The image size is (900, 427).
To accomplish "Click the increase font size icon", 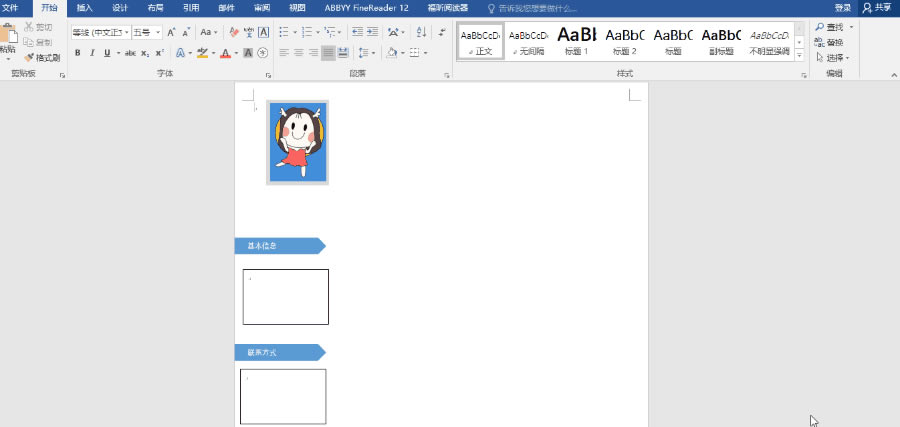I will (x=171, y=32).
